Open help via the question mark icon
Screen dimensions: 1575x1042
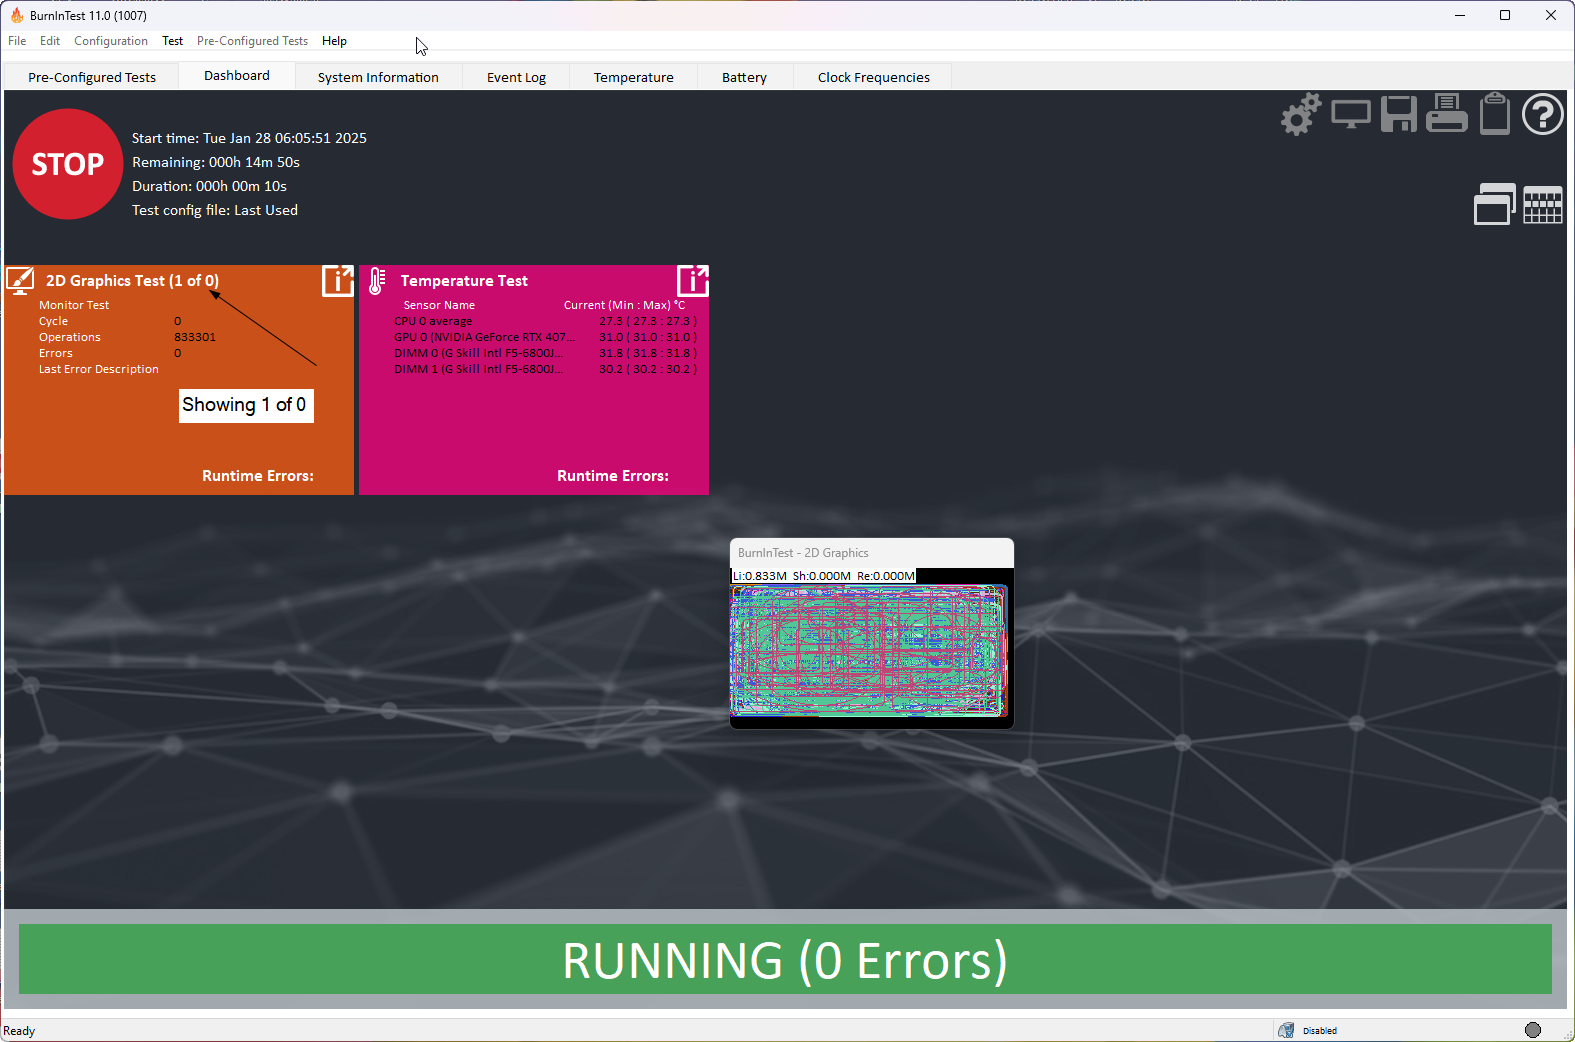1543,114
